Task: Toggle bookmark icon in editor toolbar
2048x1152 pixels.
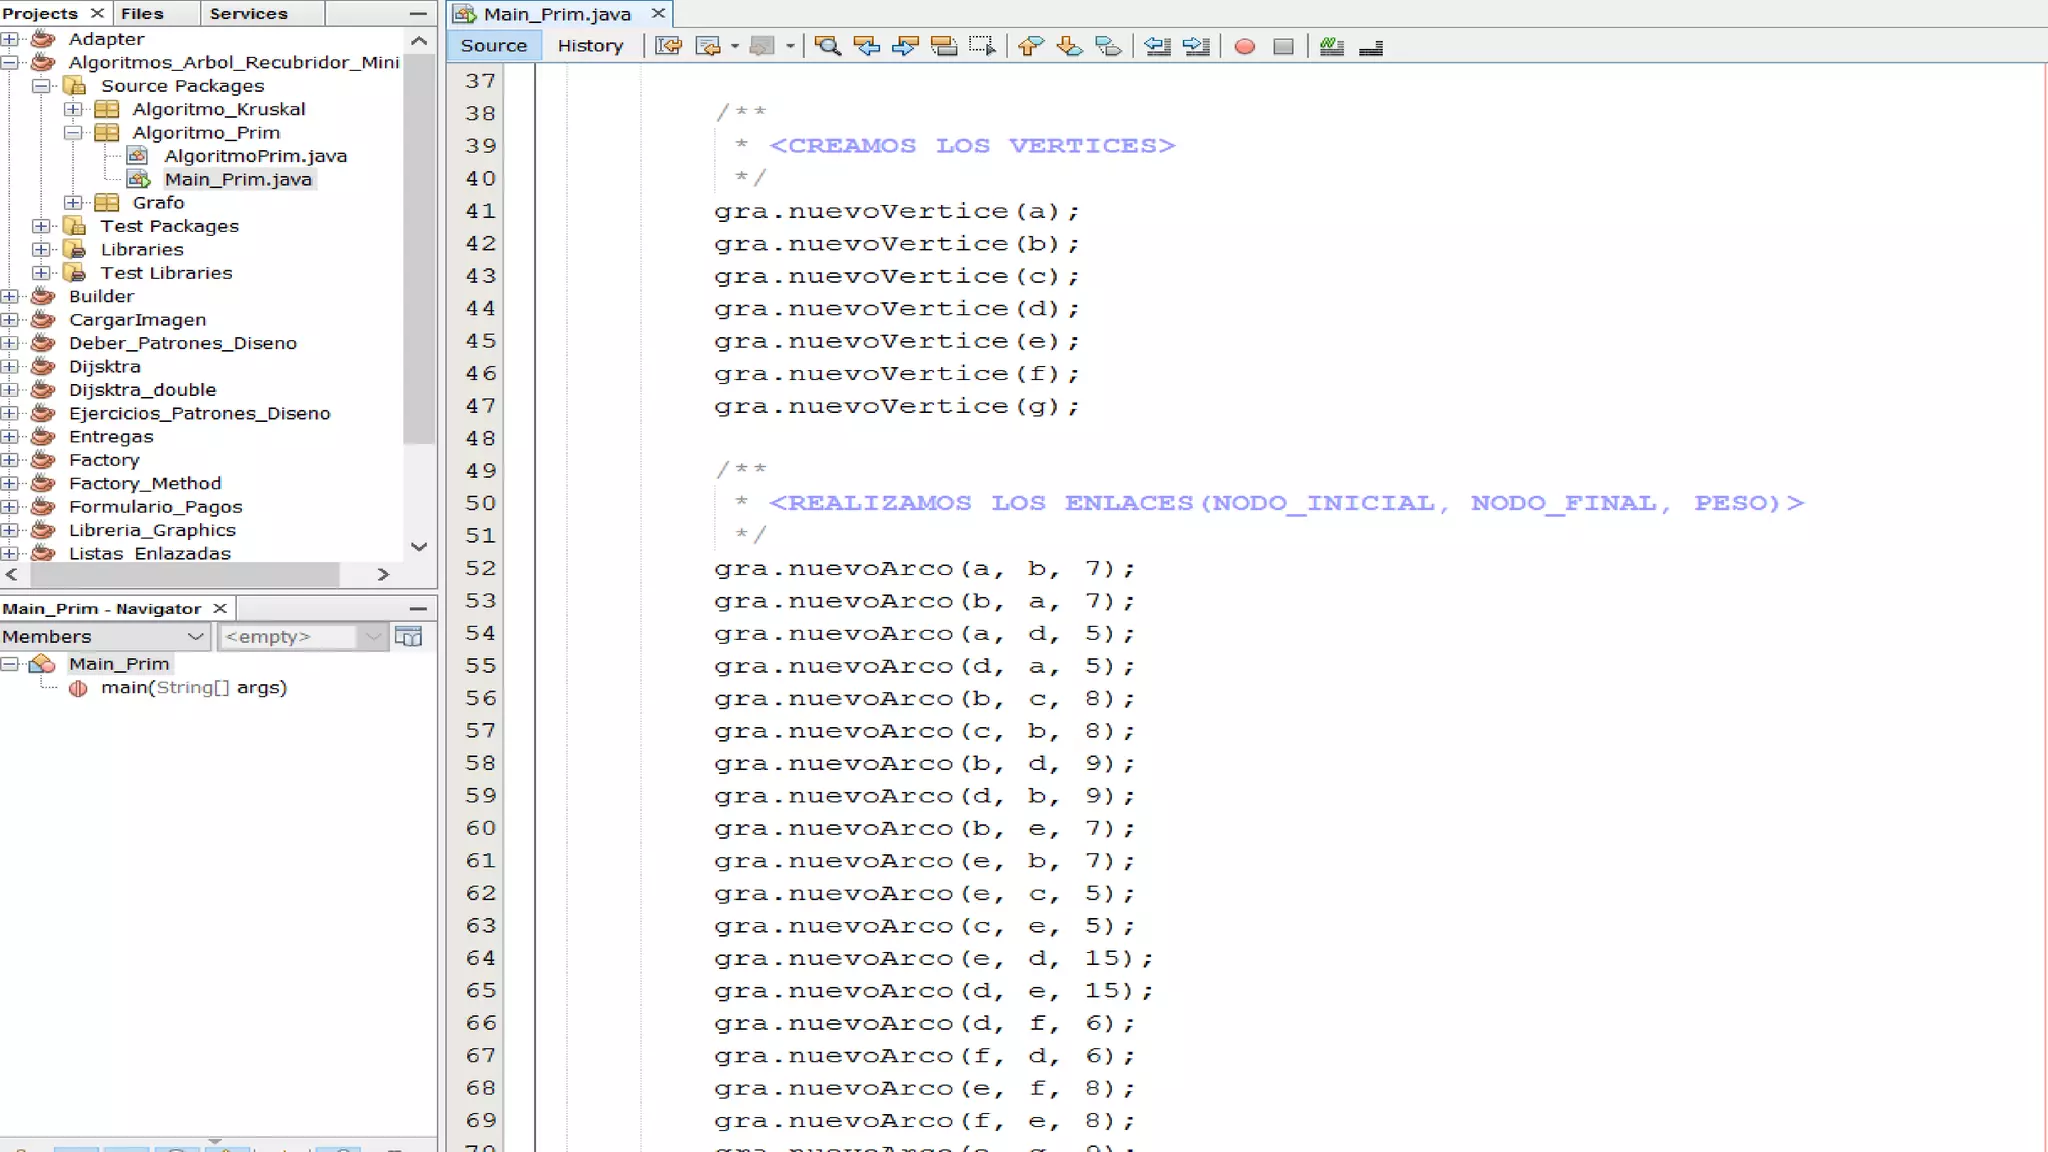Action: [x=1108, y=46]
